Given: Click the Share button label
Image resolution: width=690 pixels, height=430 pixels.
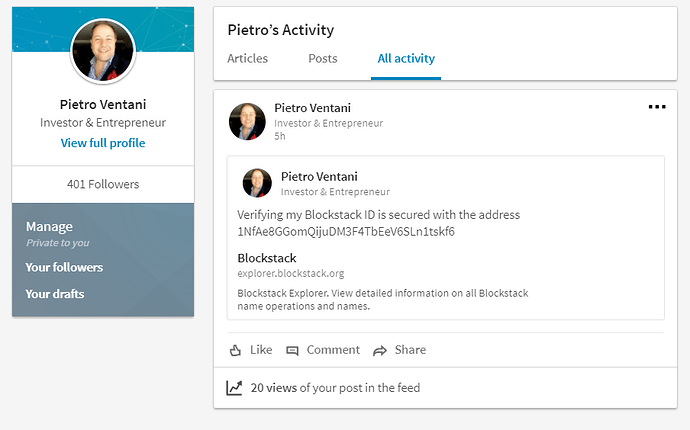Looking at the screenshot, I should pyautogui.click(x=410, y=350).
